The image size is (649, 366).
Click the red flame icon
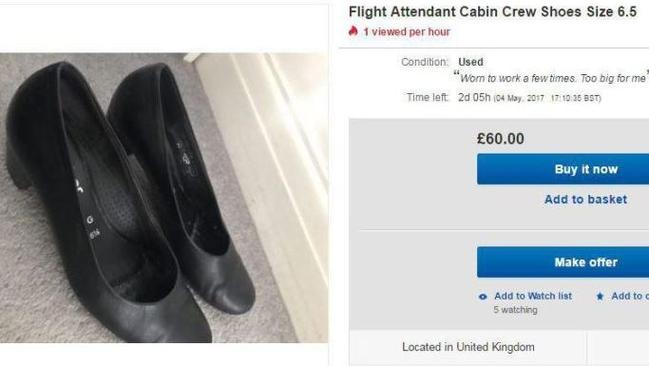click(353, 31)
